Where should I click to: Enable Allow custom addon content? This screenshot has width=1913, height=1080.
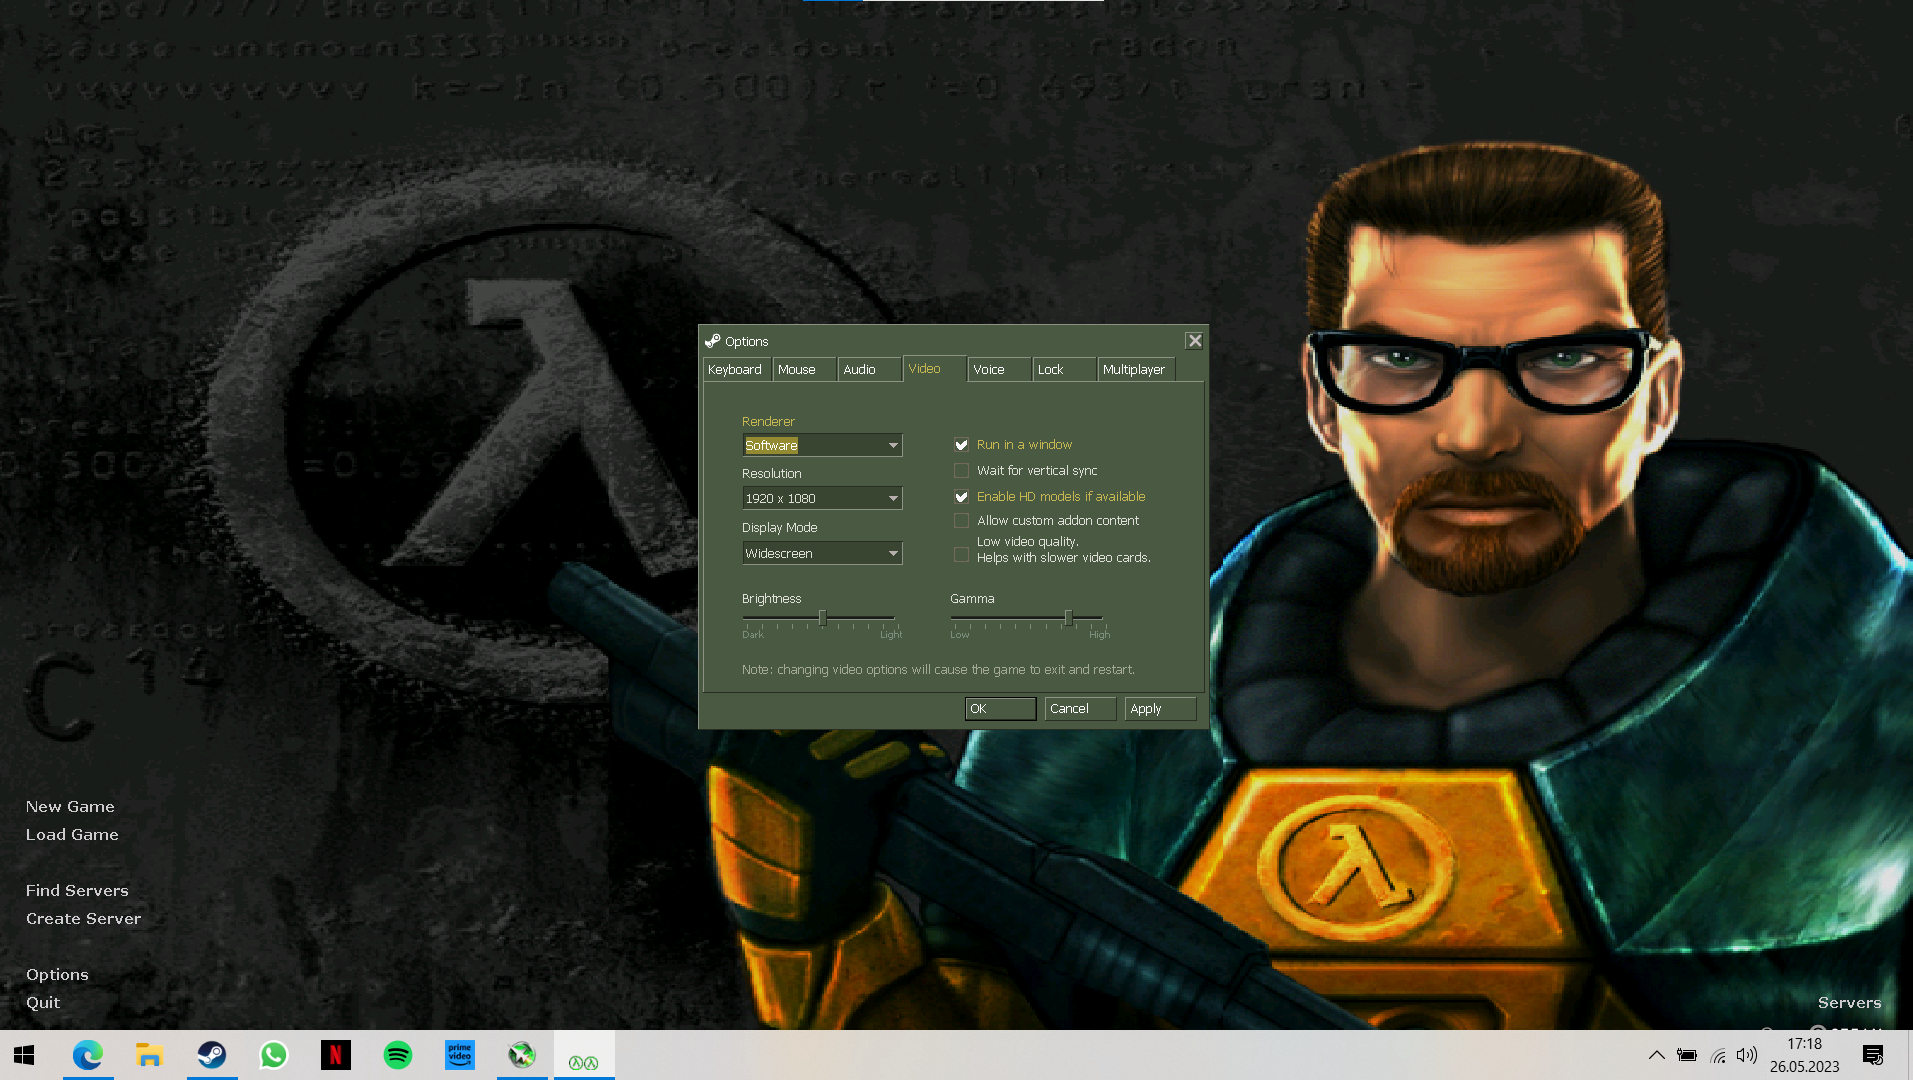(962, 521)
